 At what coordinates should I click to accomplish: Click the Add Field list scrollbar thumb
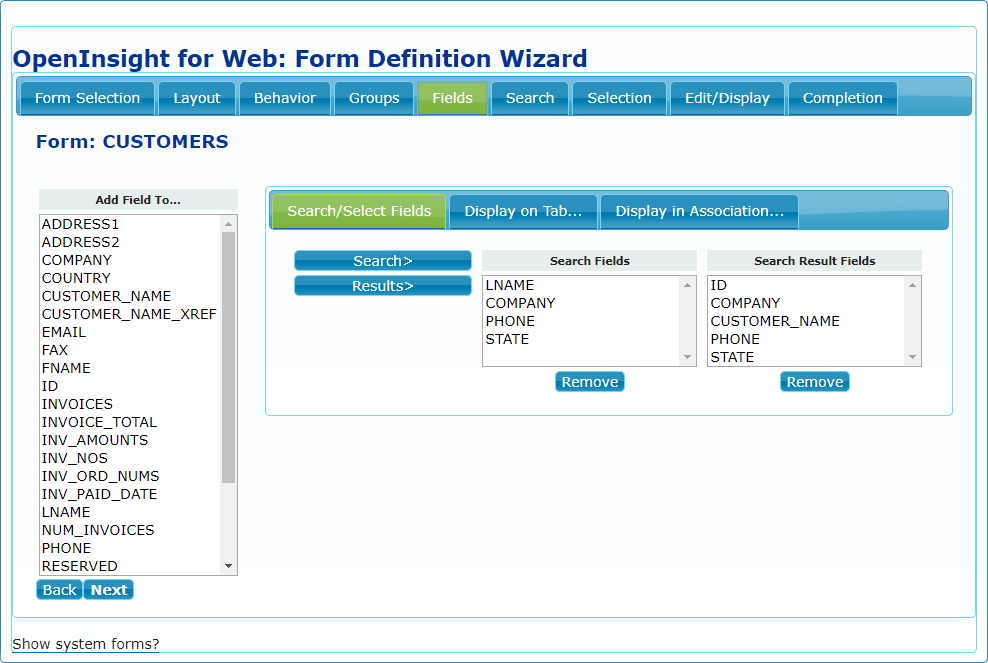tap(229, 357)
